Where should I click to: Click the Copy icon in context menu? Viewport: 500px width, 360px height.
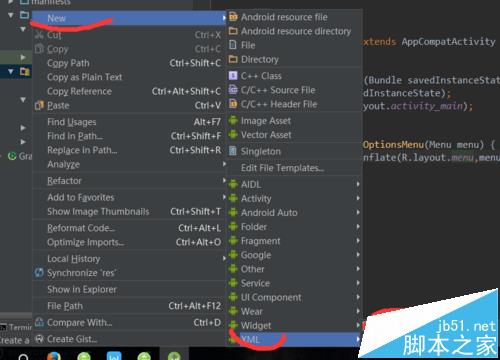tap(39, 49)
